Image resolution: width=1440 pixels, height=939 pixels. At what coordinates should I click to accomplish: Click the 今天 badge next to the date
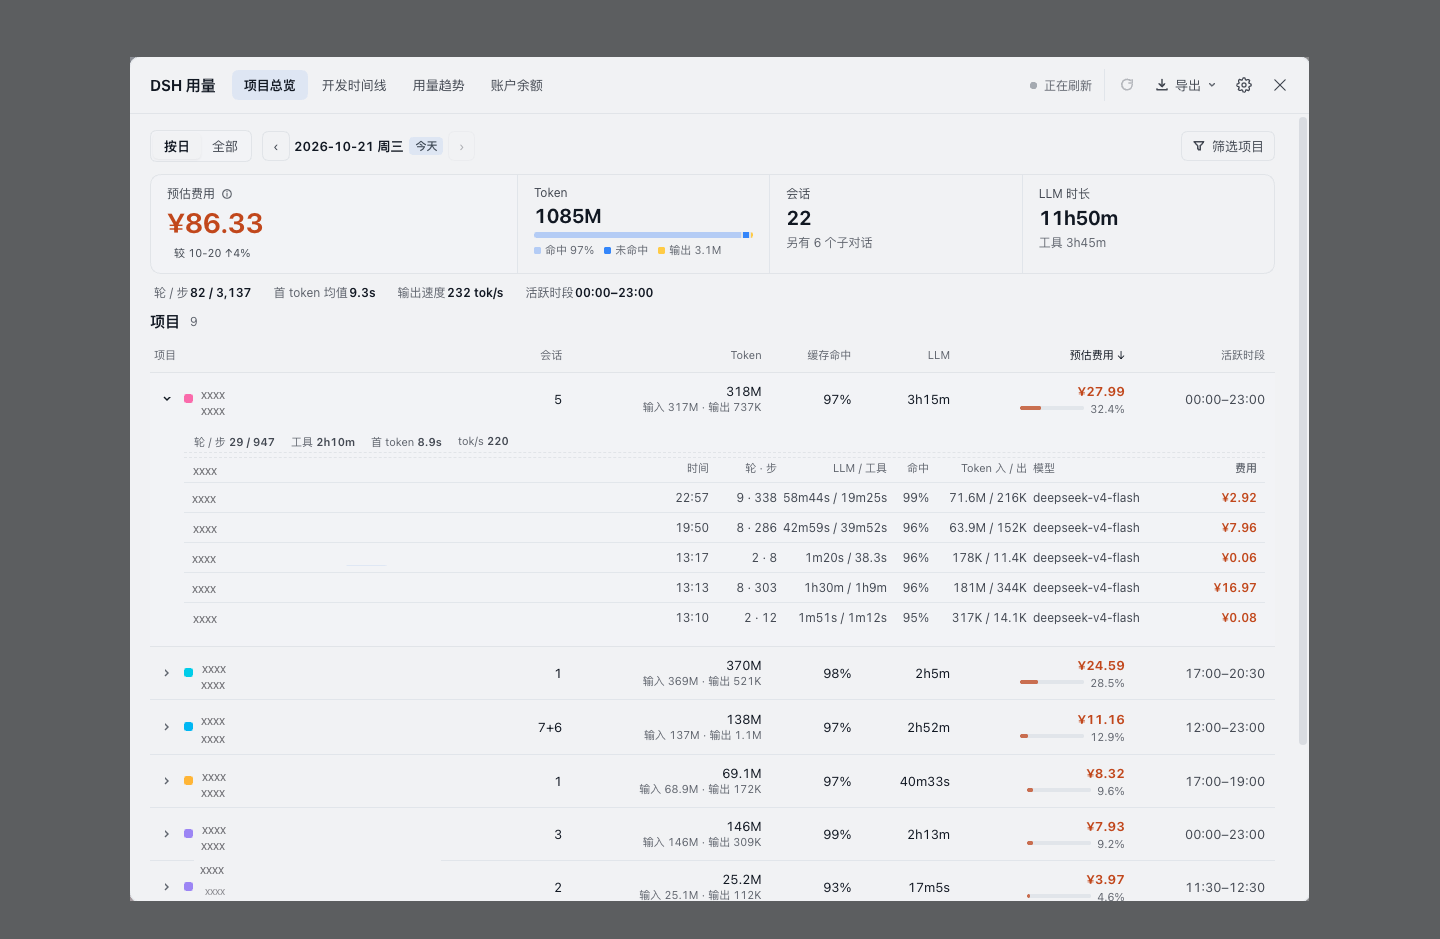pyautogui.click(x=427, y=147)
